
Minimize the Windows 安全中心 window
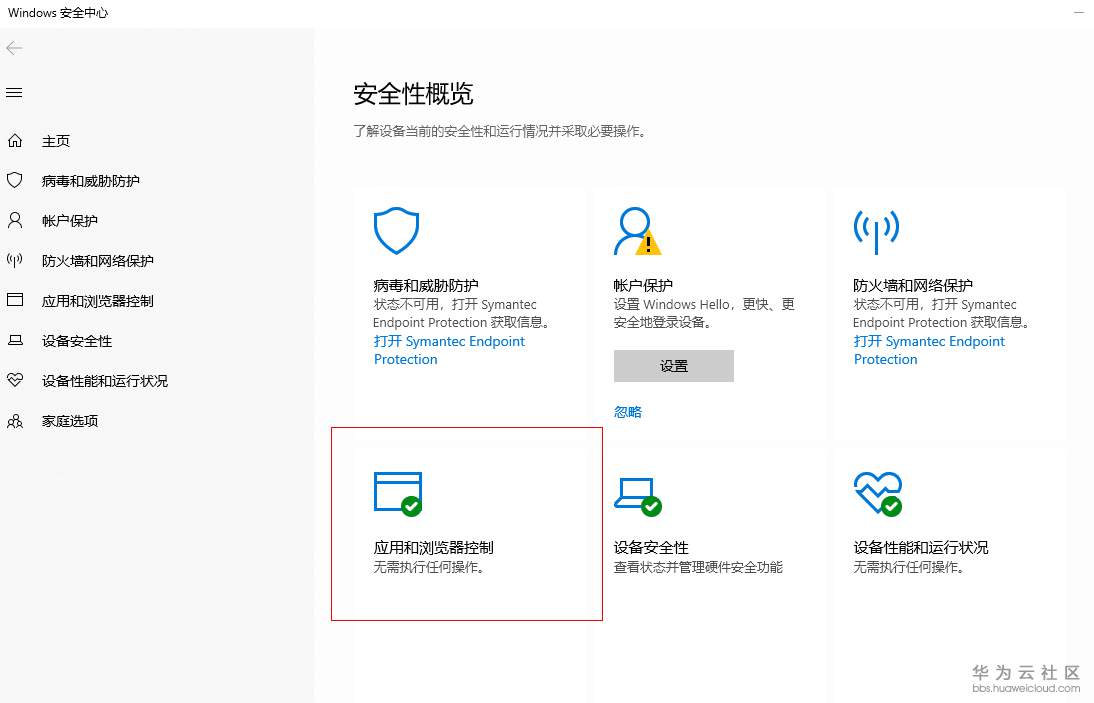tap(1079, 13)
